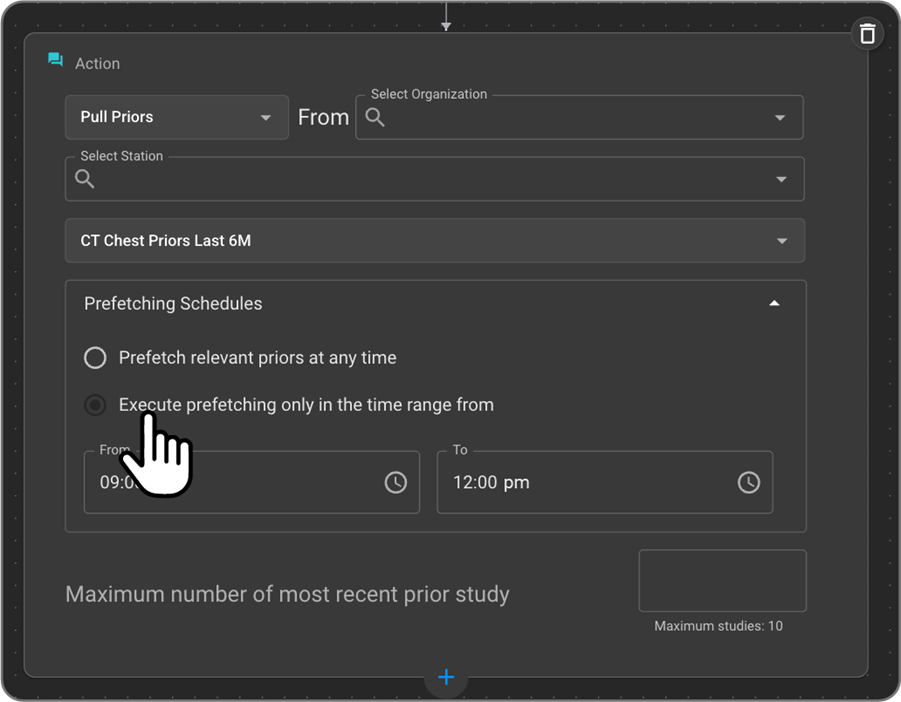Focus the Select Station text field
The image size is (901, 702).
pyautogui.click(x=430, y=180)
